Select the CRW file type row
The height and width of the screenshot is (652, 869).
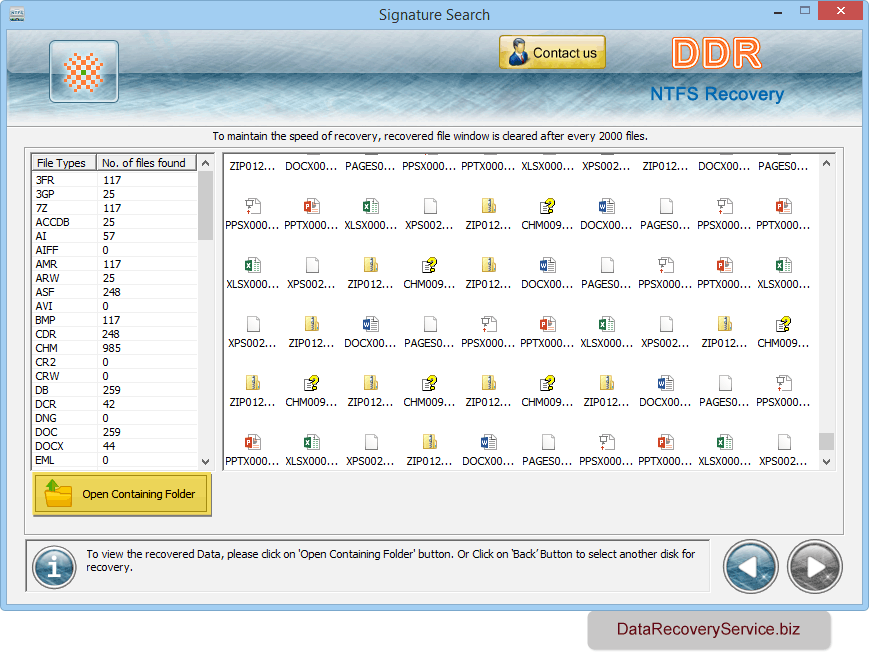(x=114, y=376)
